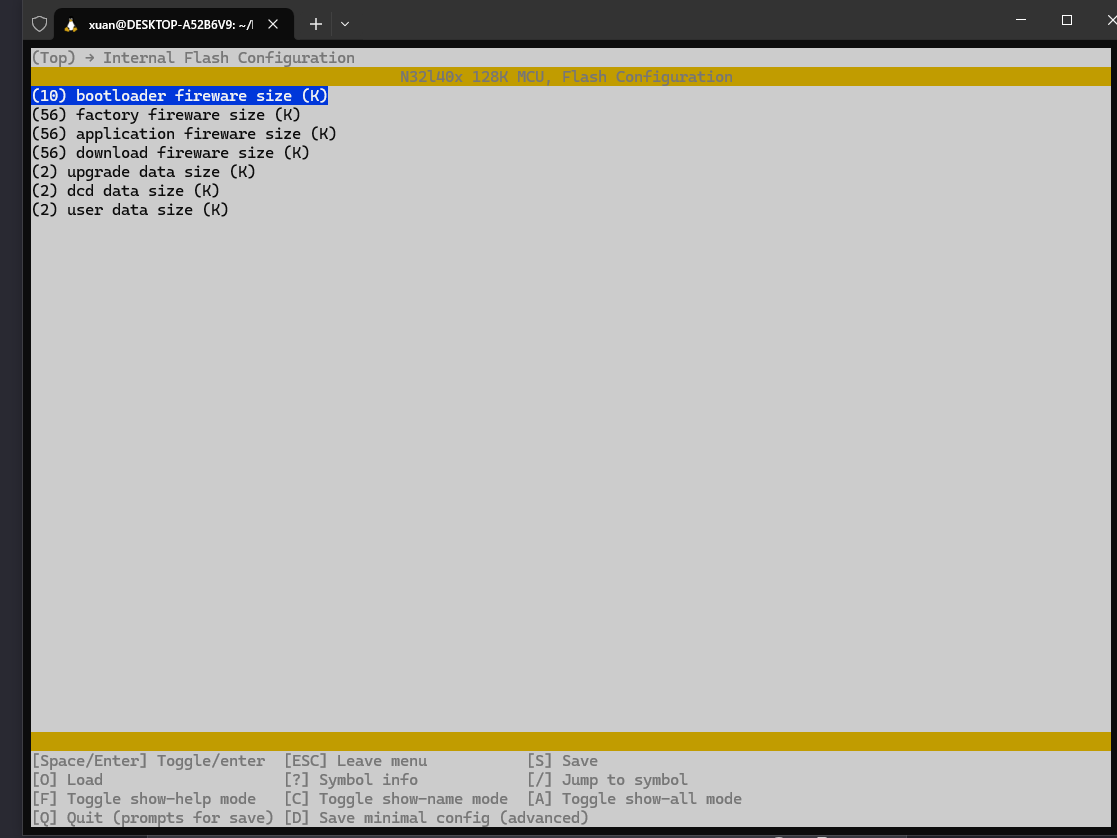Select the upgrade data size entry
The height and width of the screenshot is (838, 1117).
click(143, 172)
